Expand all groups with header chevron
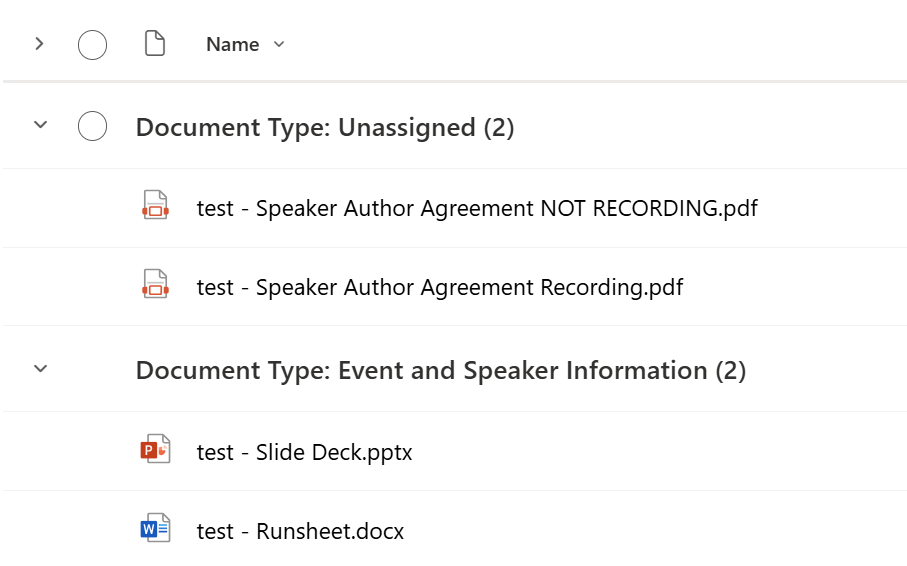 coord(39,44)
